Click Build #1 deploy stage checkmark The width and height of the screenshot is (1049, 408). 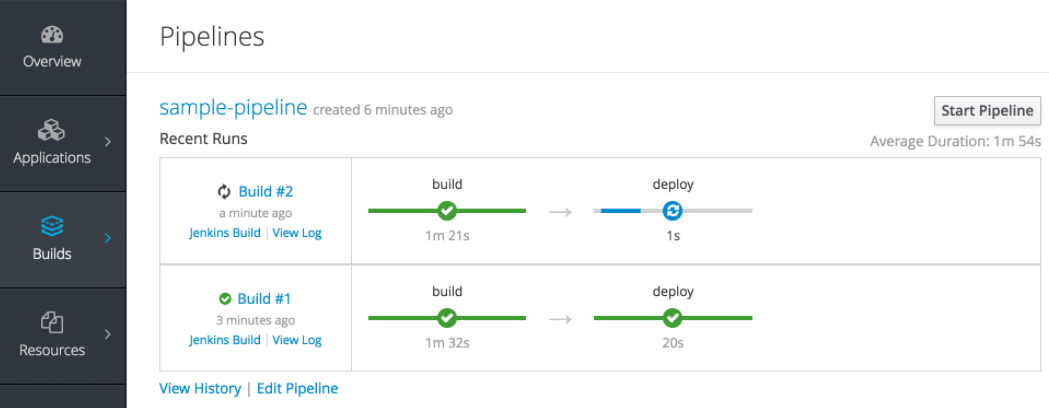tap(672, 318)
